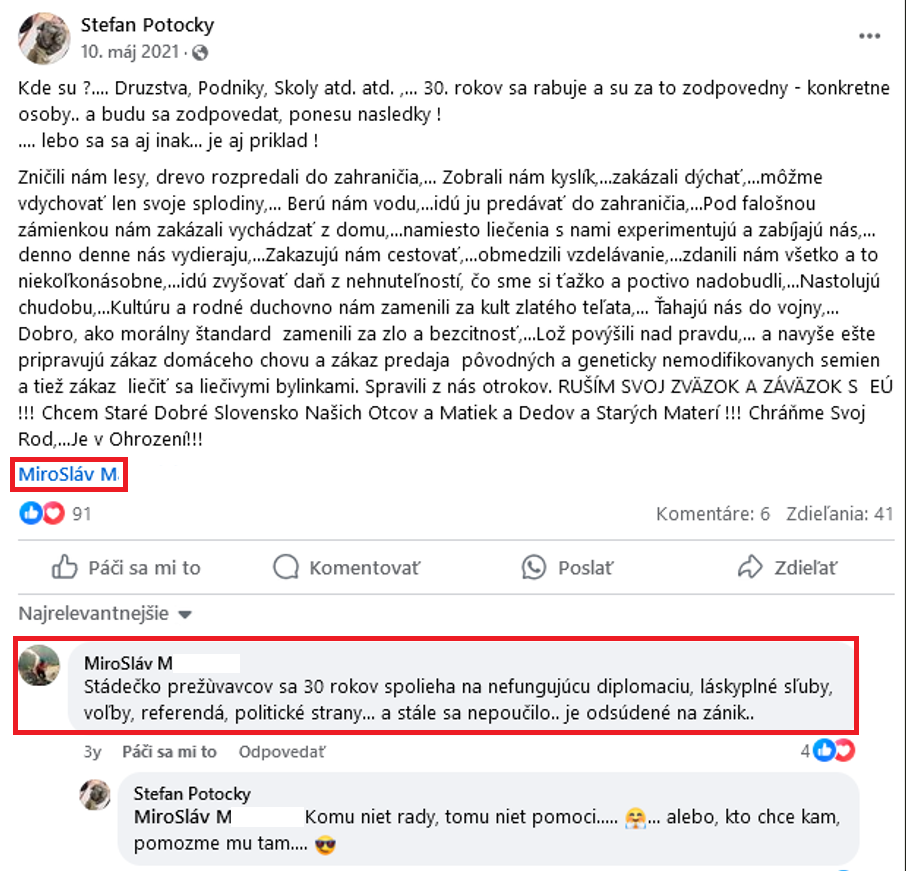Click the share arrow Zdieľať icon
This screenshot has width=906, height=871.
point(750,567)
